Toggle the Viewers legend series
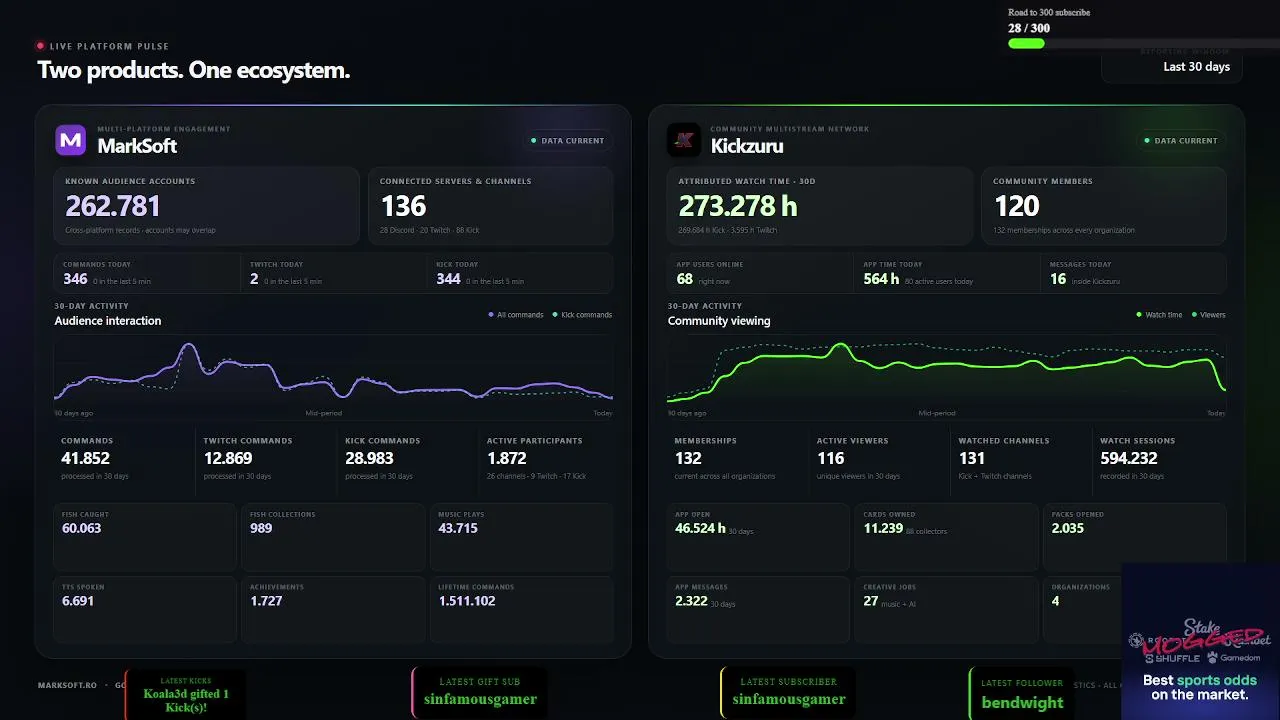1280x720 pixels. coord(1208,315)
